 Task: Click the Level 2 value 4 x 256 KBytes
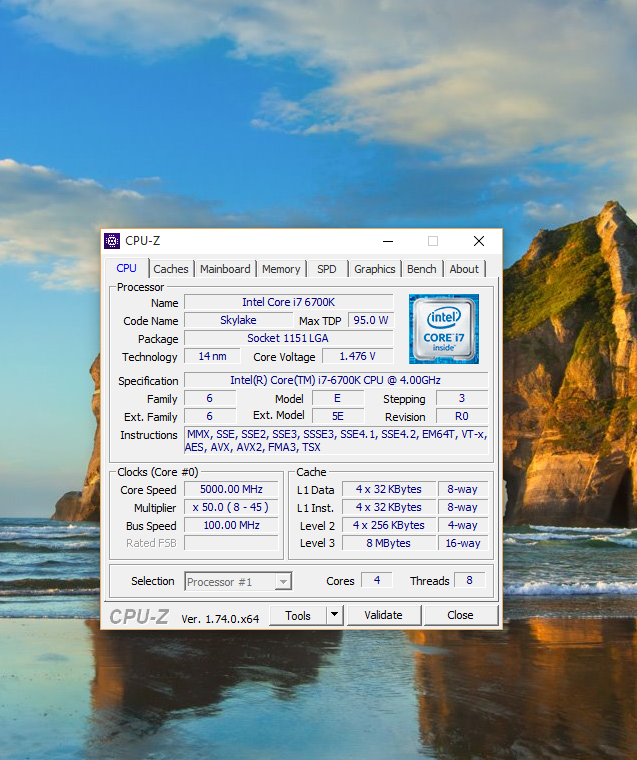tap(389, 525)
